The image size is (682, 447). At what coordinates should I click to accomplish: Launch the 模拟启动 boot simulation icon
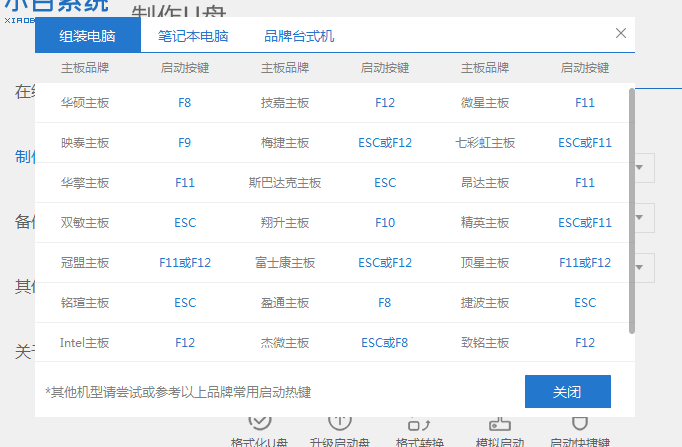[499, 424]
